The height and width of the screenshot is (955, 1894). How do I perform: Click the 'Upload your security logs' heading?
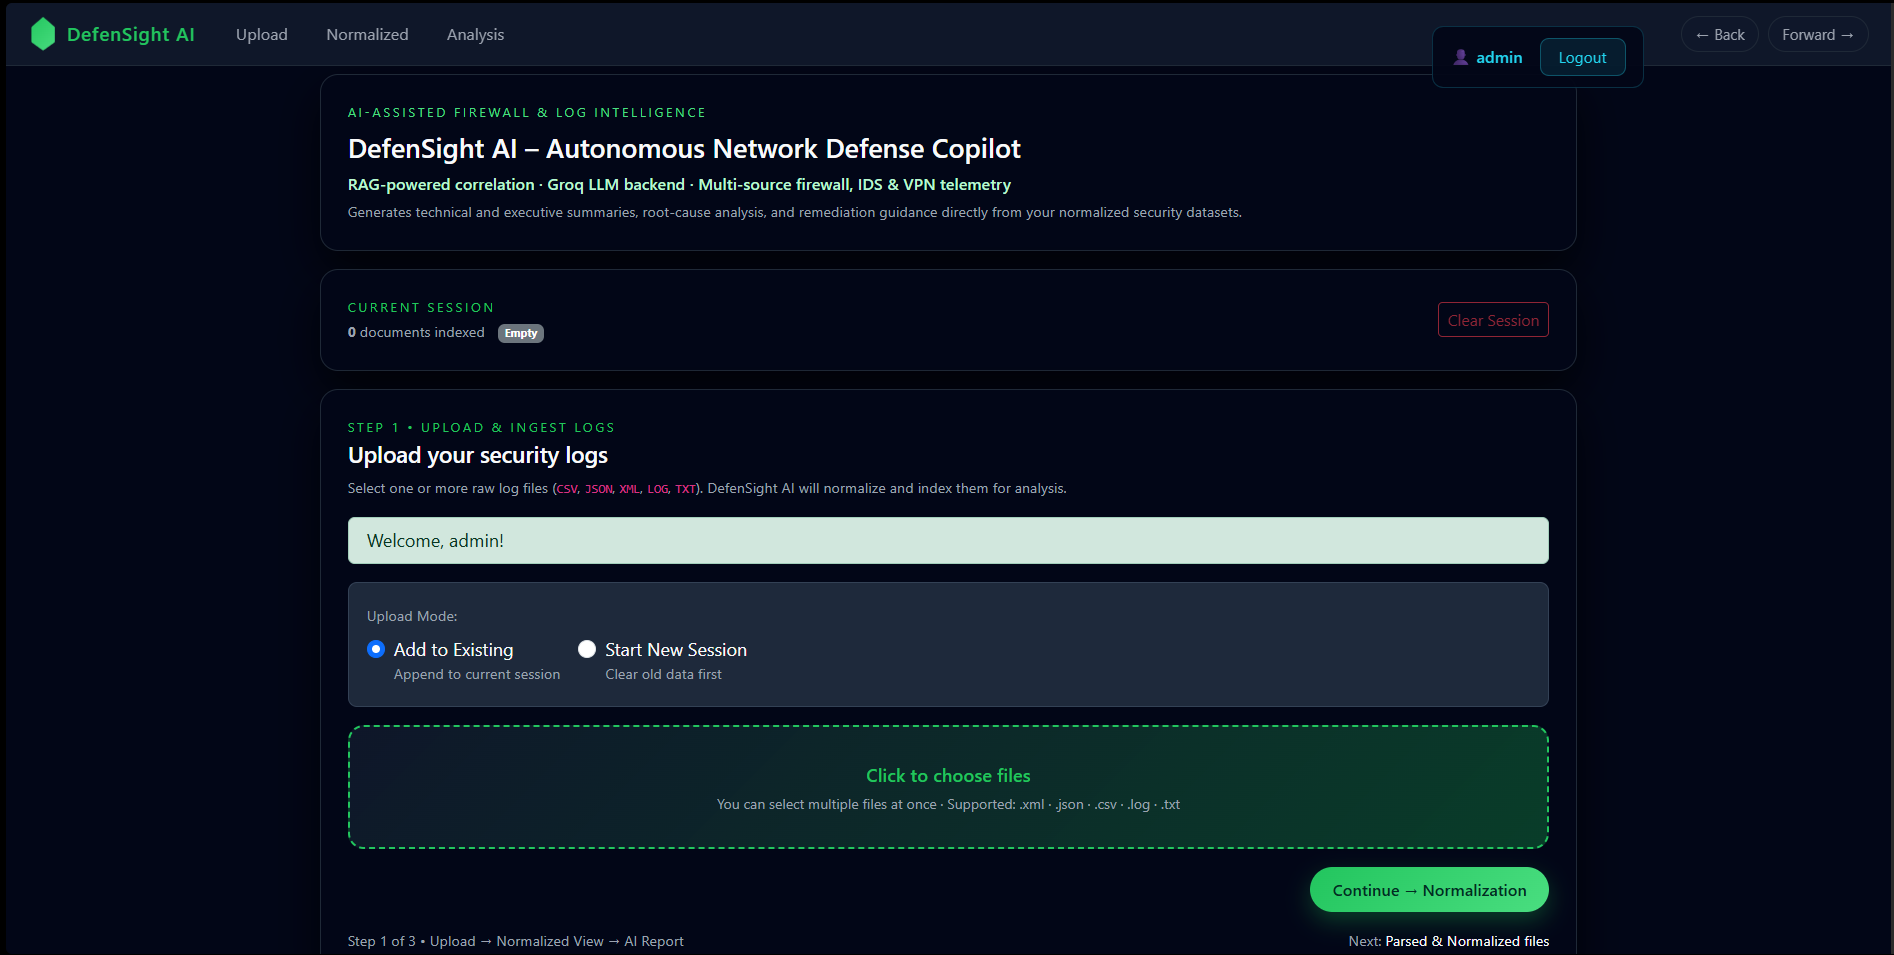click(478, 455)
